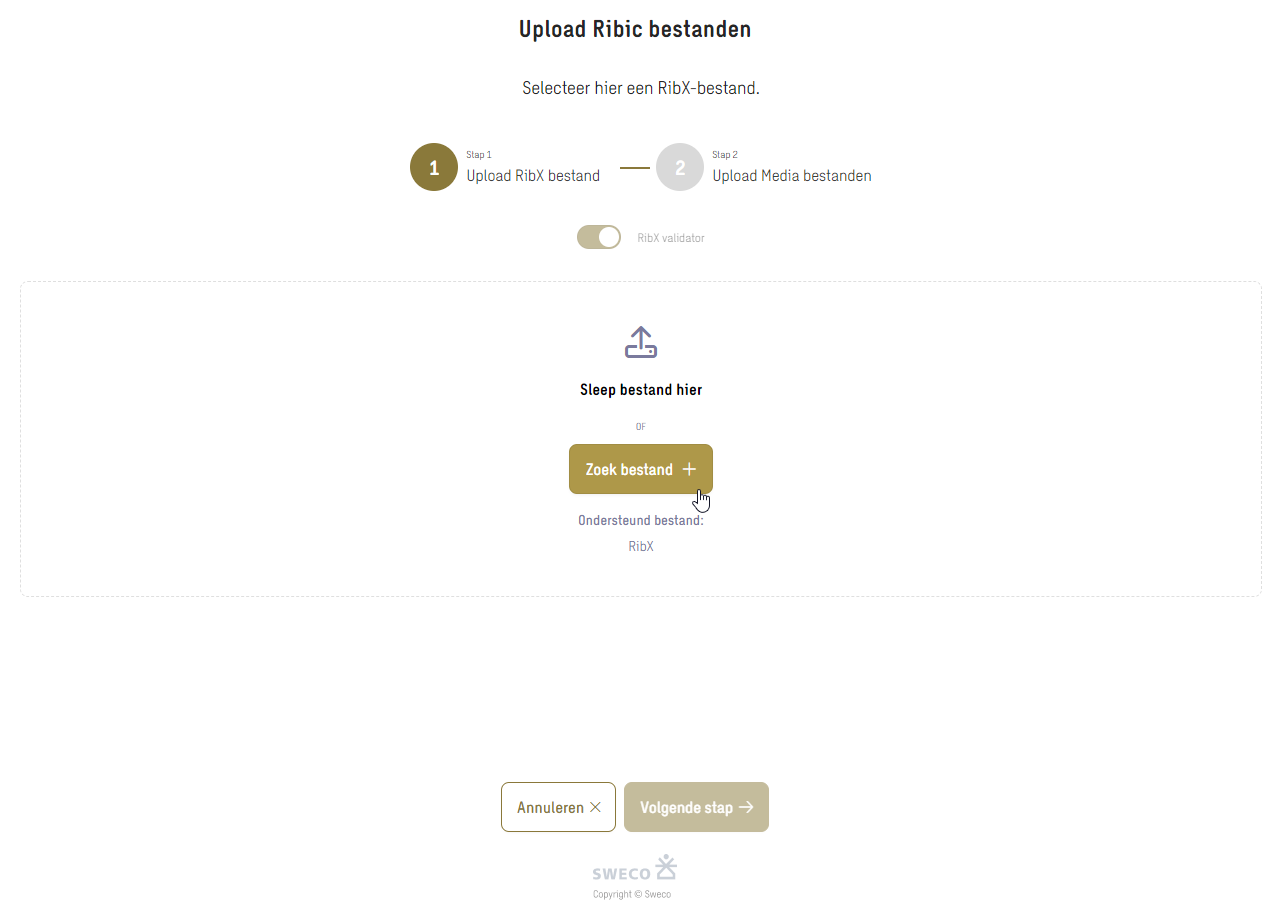Click the Copyright © Sweco footer text
Screen dimensions: 1284x912
[x=632, y=894]
